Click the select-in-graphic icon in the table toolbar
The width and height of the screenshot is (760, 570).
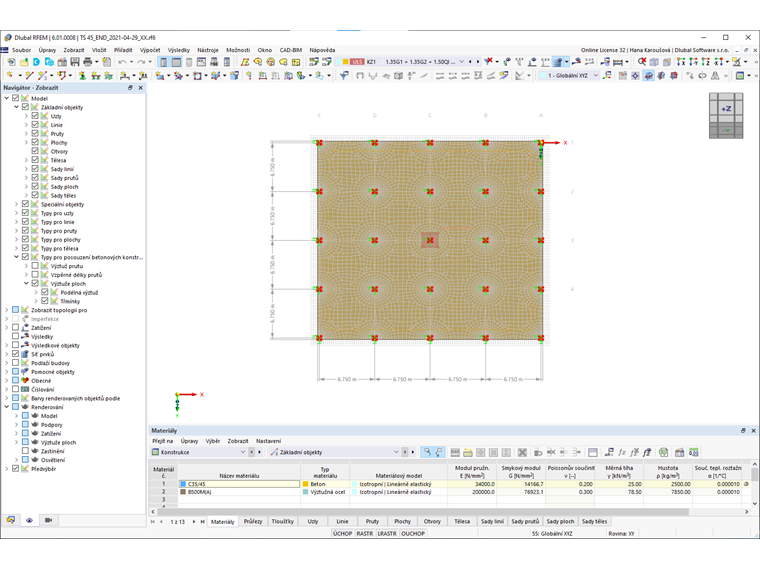click(427, 452)
